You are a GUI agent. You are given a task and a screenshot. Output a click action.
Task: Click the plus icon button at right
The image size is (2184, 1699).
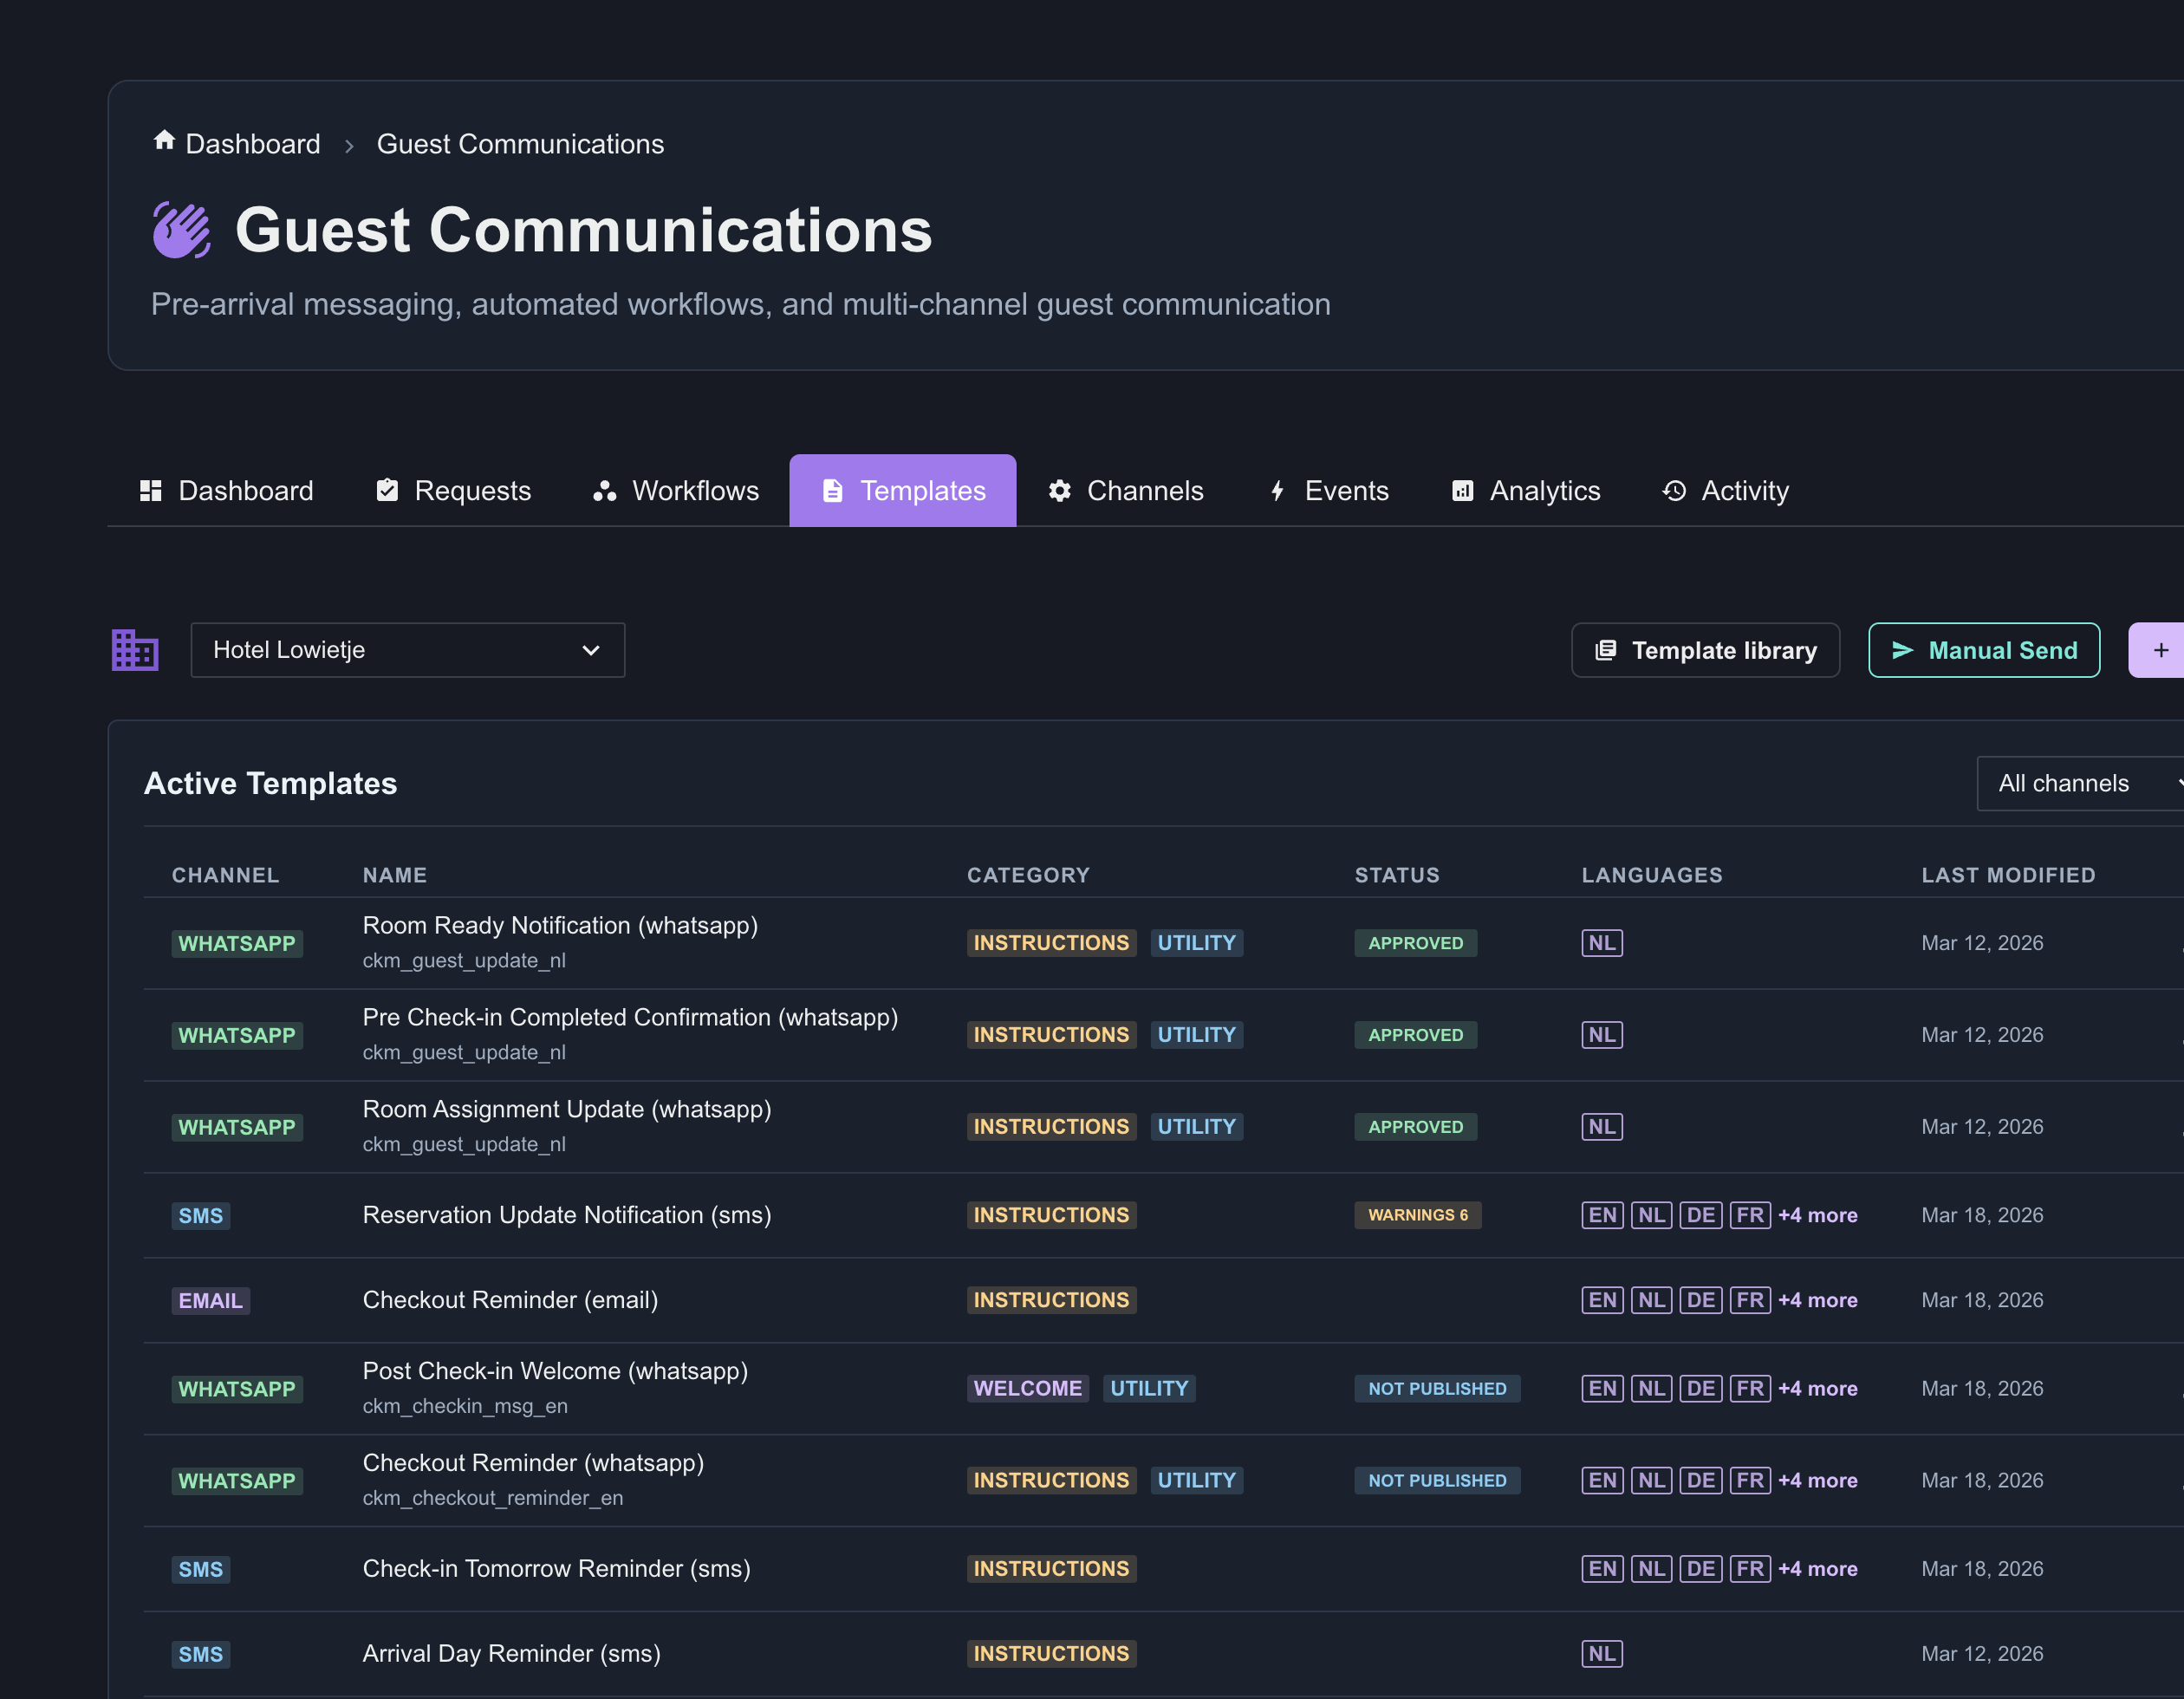(x=2160, y=650)
